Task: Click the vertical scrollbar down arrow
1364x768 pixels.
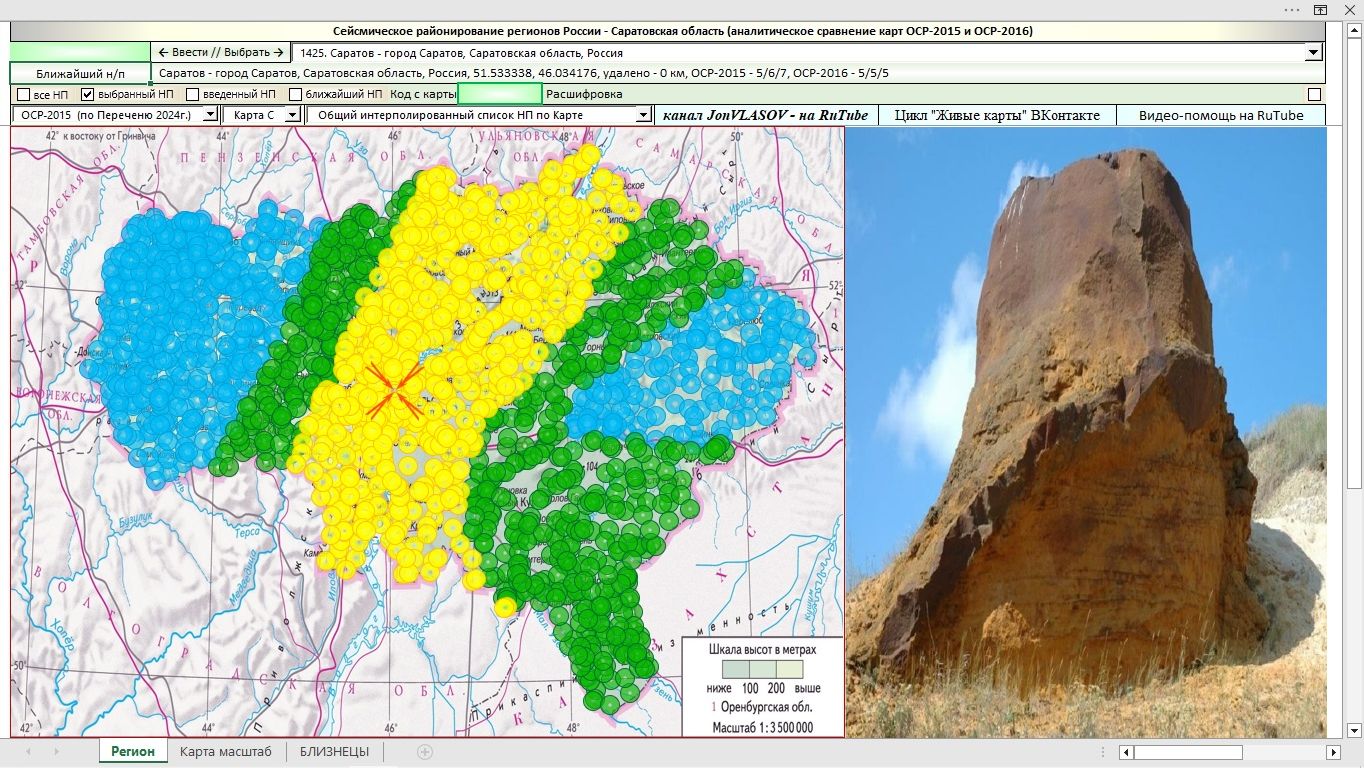Action: (x=1354, y=730)
